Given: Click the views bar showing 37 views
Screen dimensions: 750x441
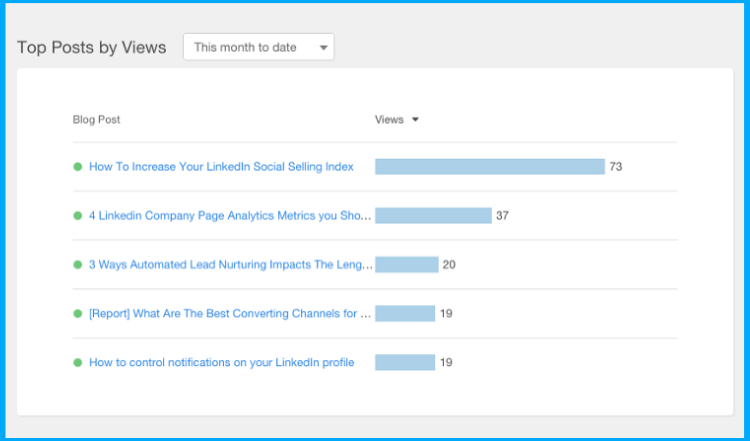Looking at the screenshot, I should coord(433,216).
